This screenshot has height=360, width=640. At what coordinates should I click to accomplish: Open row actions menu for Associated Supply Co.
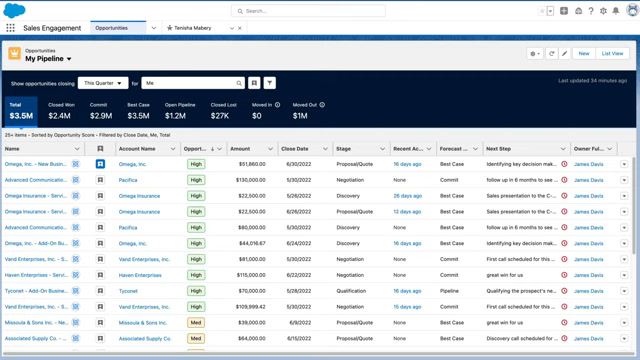tap(624, 338)
